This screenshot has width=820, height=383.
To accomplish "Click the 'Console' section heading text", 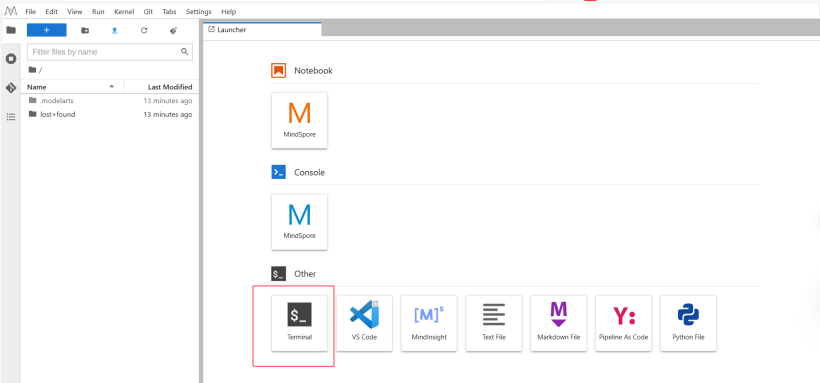I will click(x=310, y=172).
